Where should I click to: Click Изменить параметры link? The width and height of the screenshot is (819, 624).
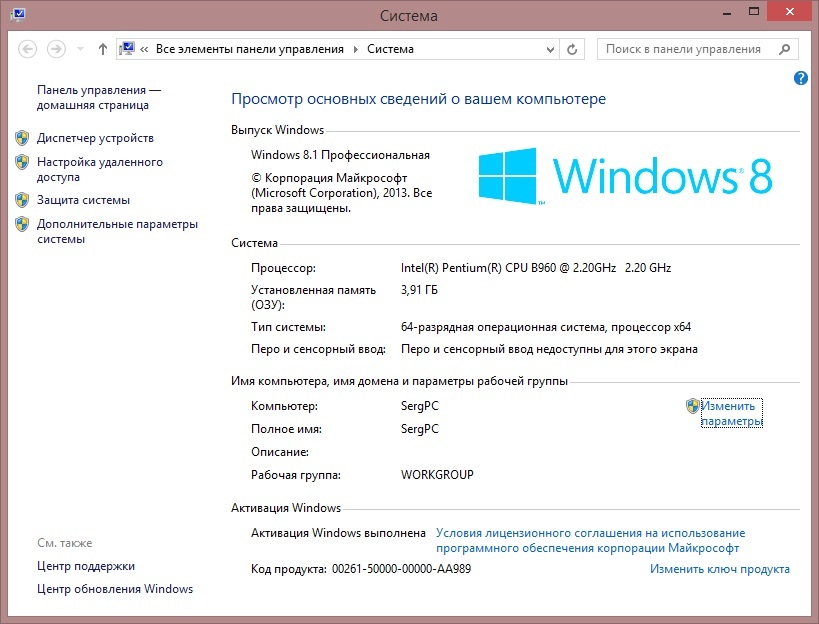(731, 413)
